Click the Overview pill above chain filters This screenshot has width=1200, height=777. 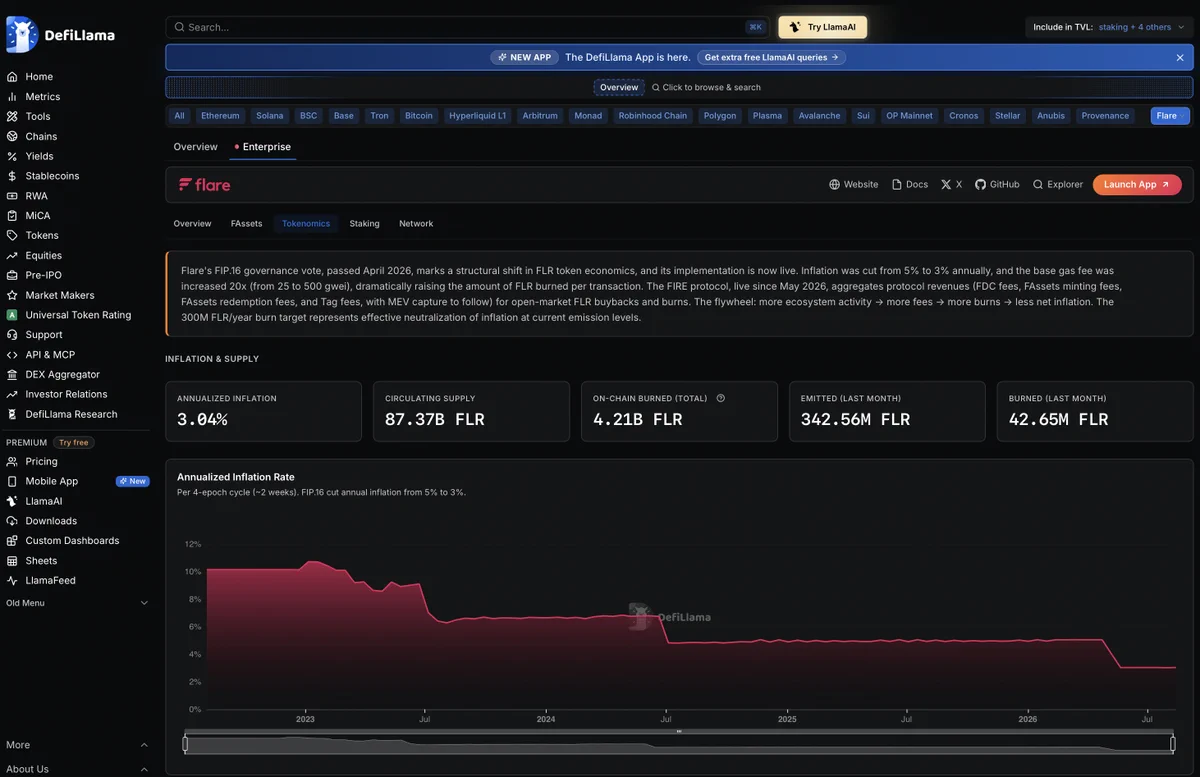619,88
